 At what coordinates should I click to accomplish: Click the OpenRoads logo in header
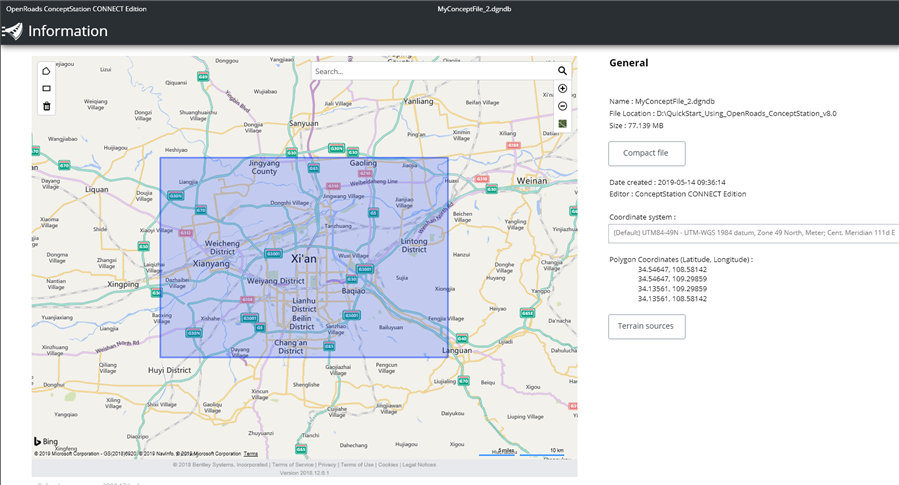pyautogui.click(x=12, y=31)
